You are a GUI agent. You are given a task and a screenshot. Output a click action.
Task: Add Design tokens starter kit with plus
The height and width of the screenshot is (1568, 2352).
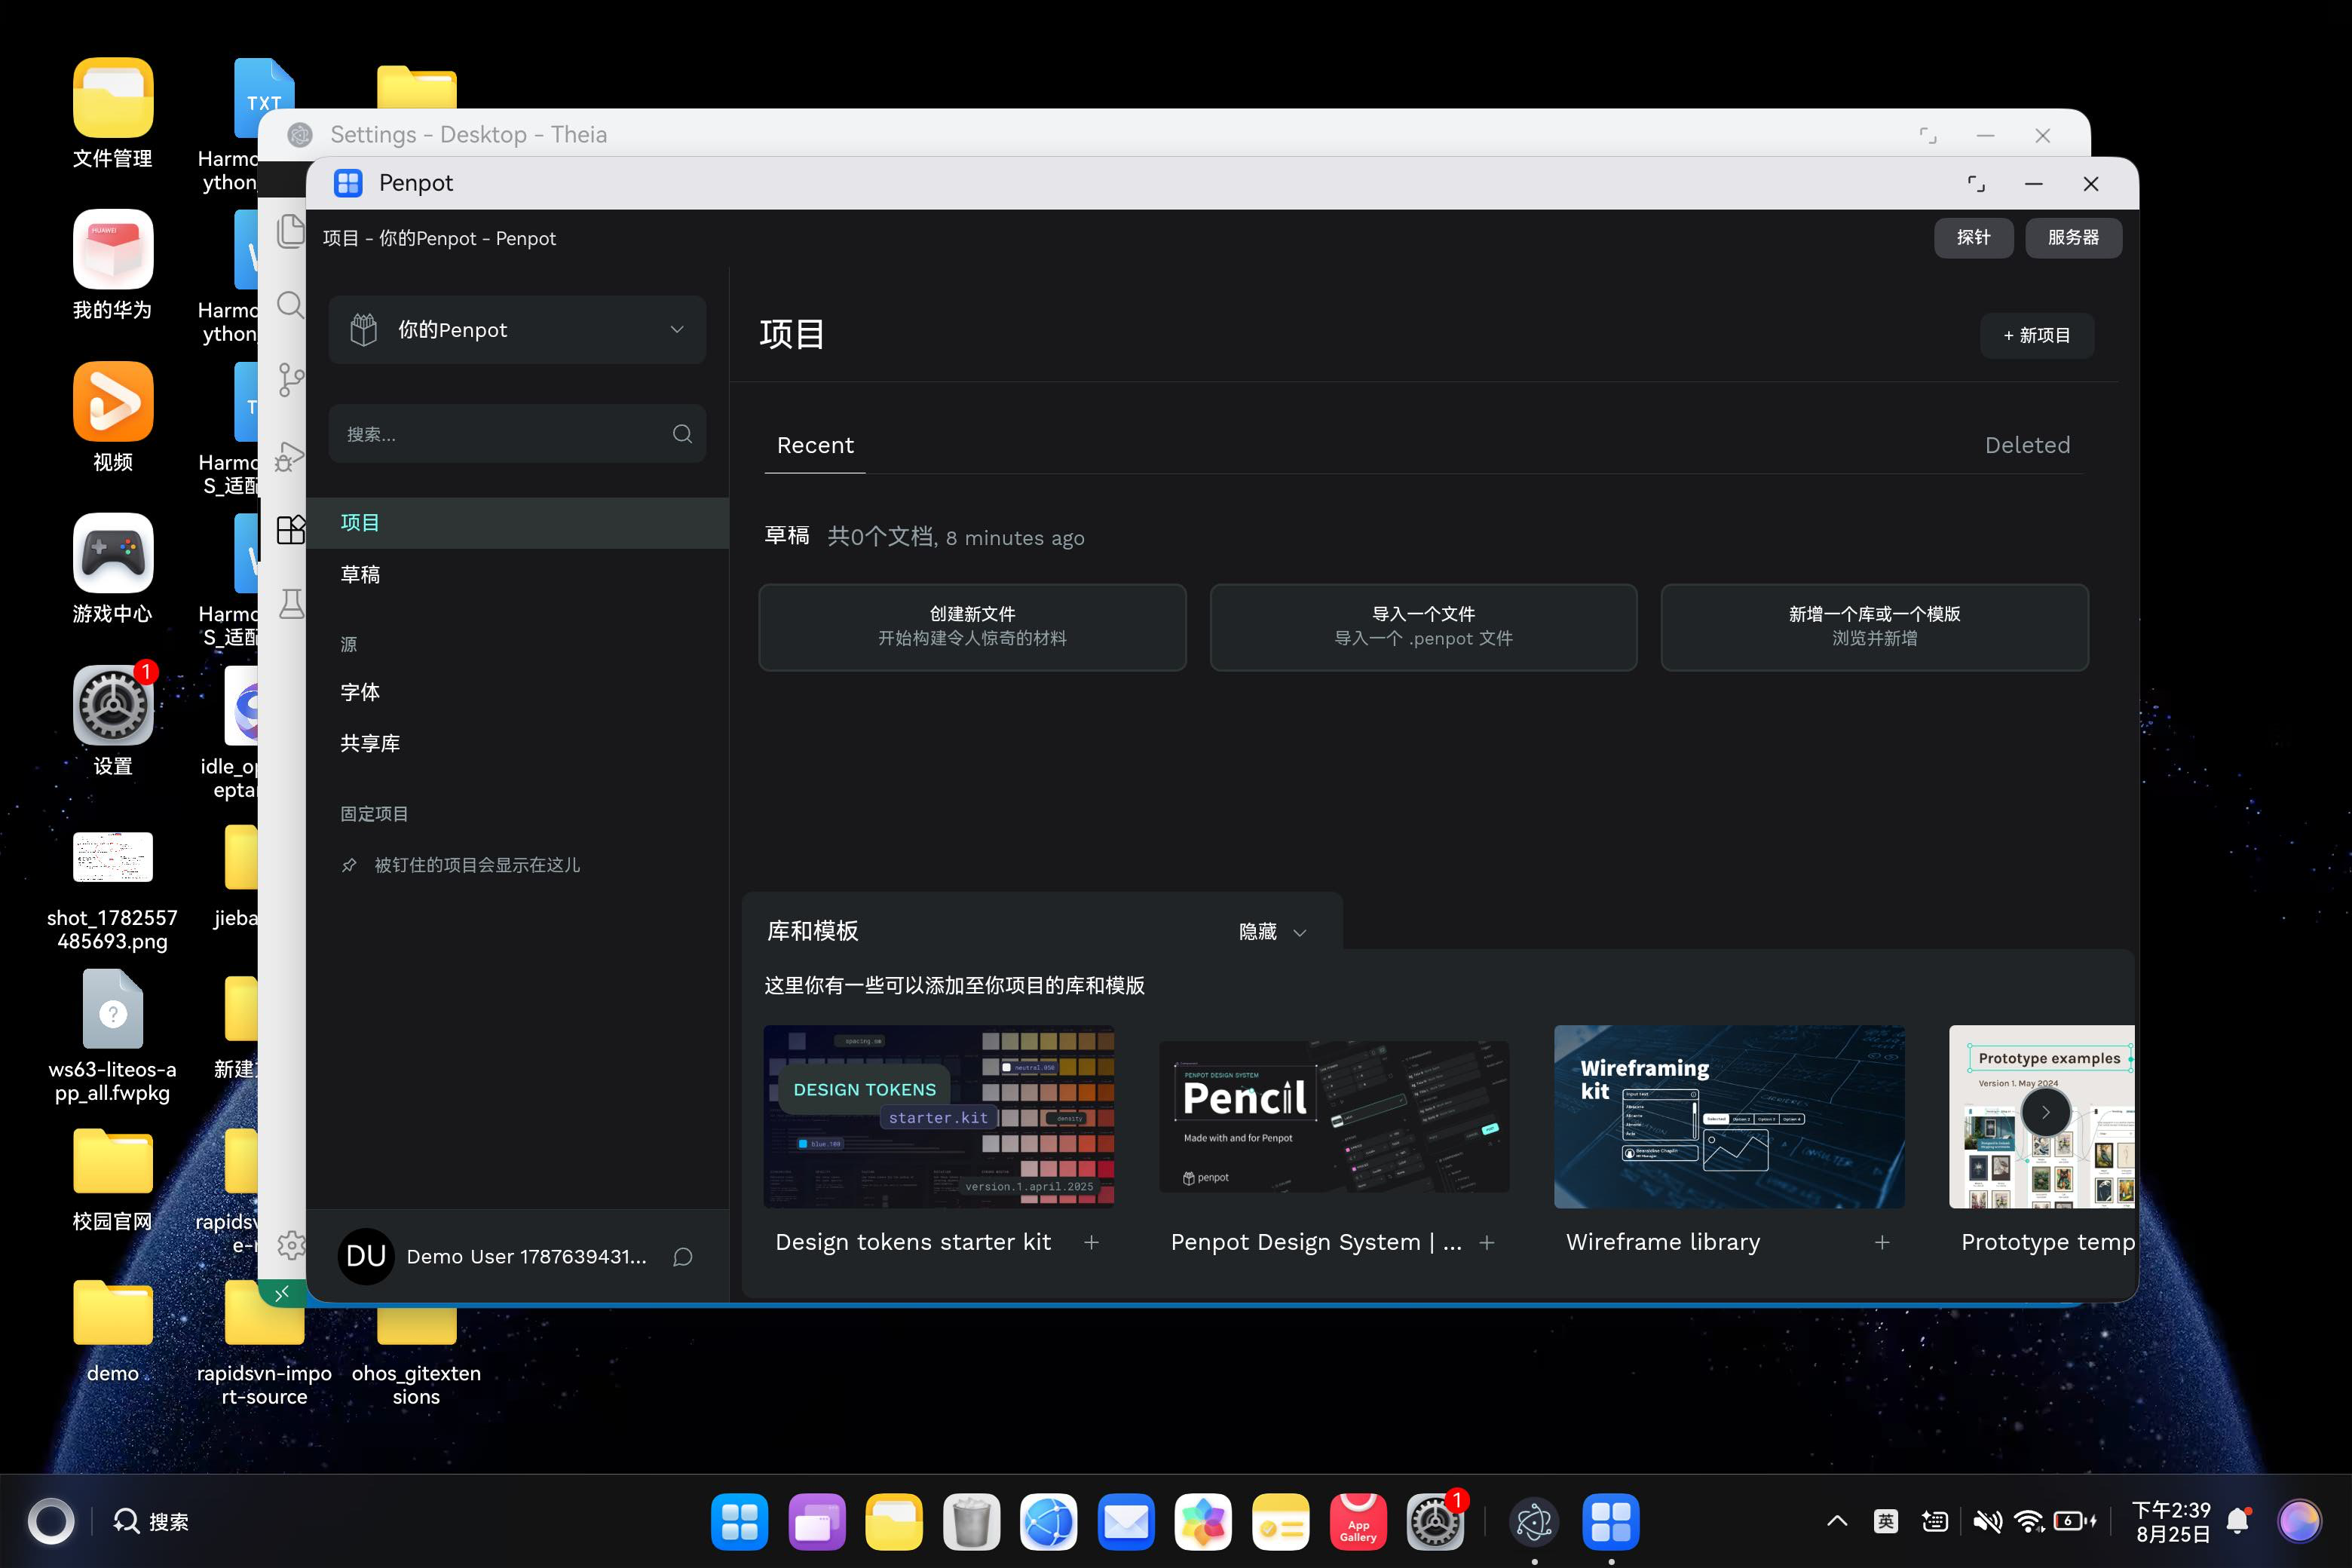1091,1242
